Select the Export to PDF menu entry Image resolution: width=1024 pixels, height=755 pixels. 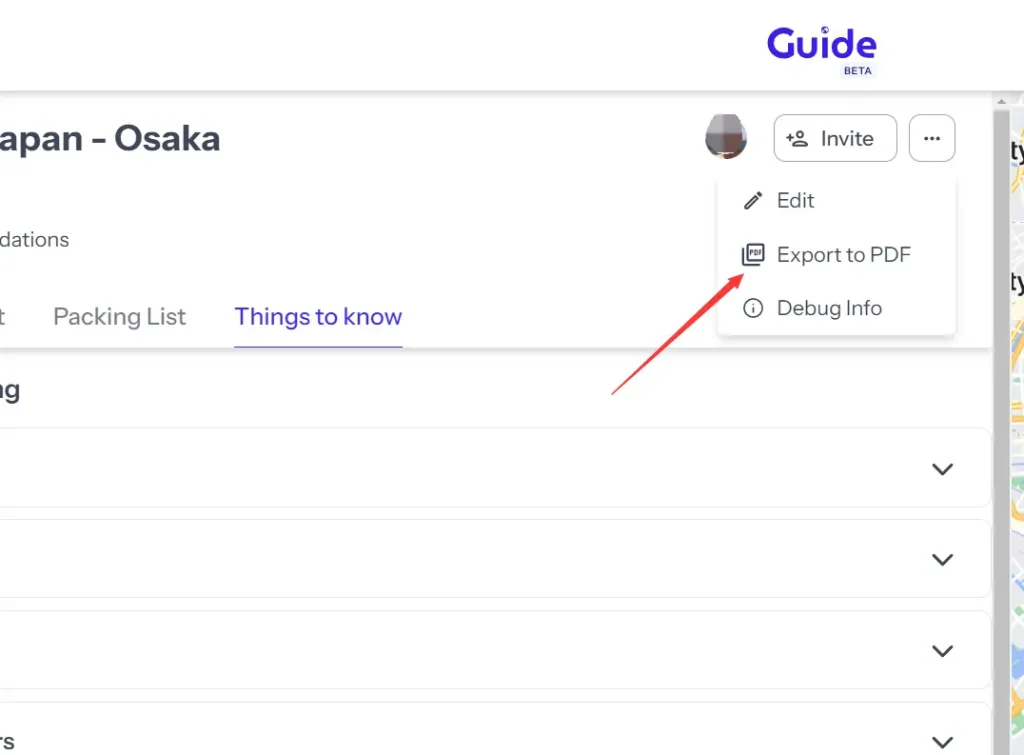[x=844, y=254]
